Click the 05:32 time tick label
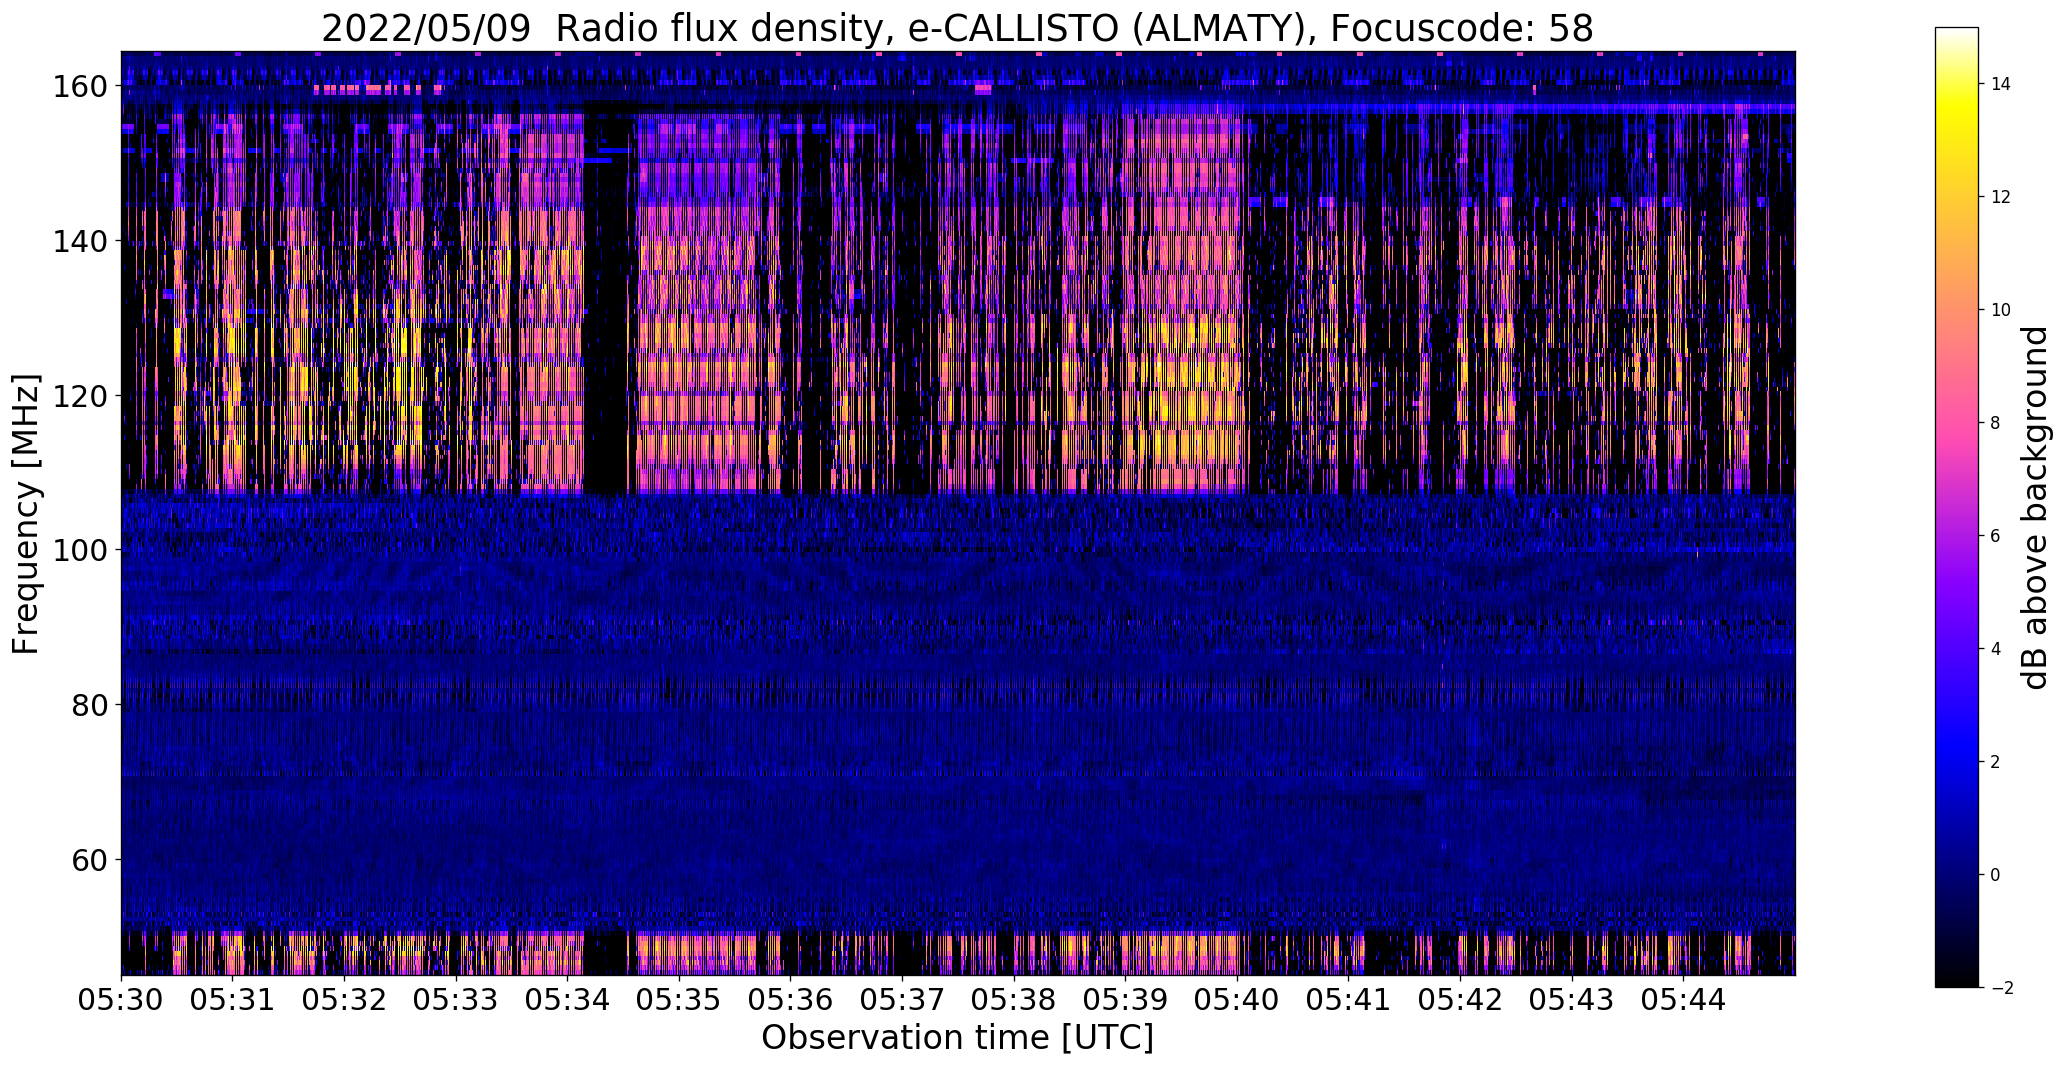Image resolution: width=2066 pixels, height=1067 pixels. 344,1000
